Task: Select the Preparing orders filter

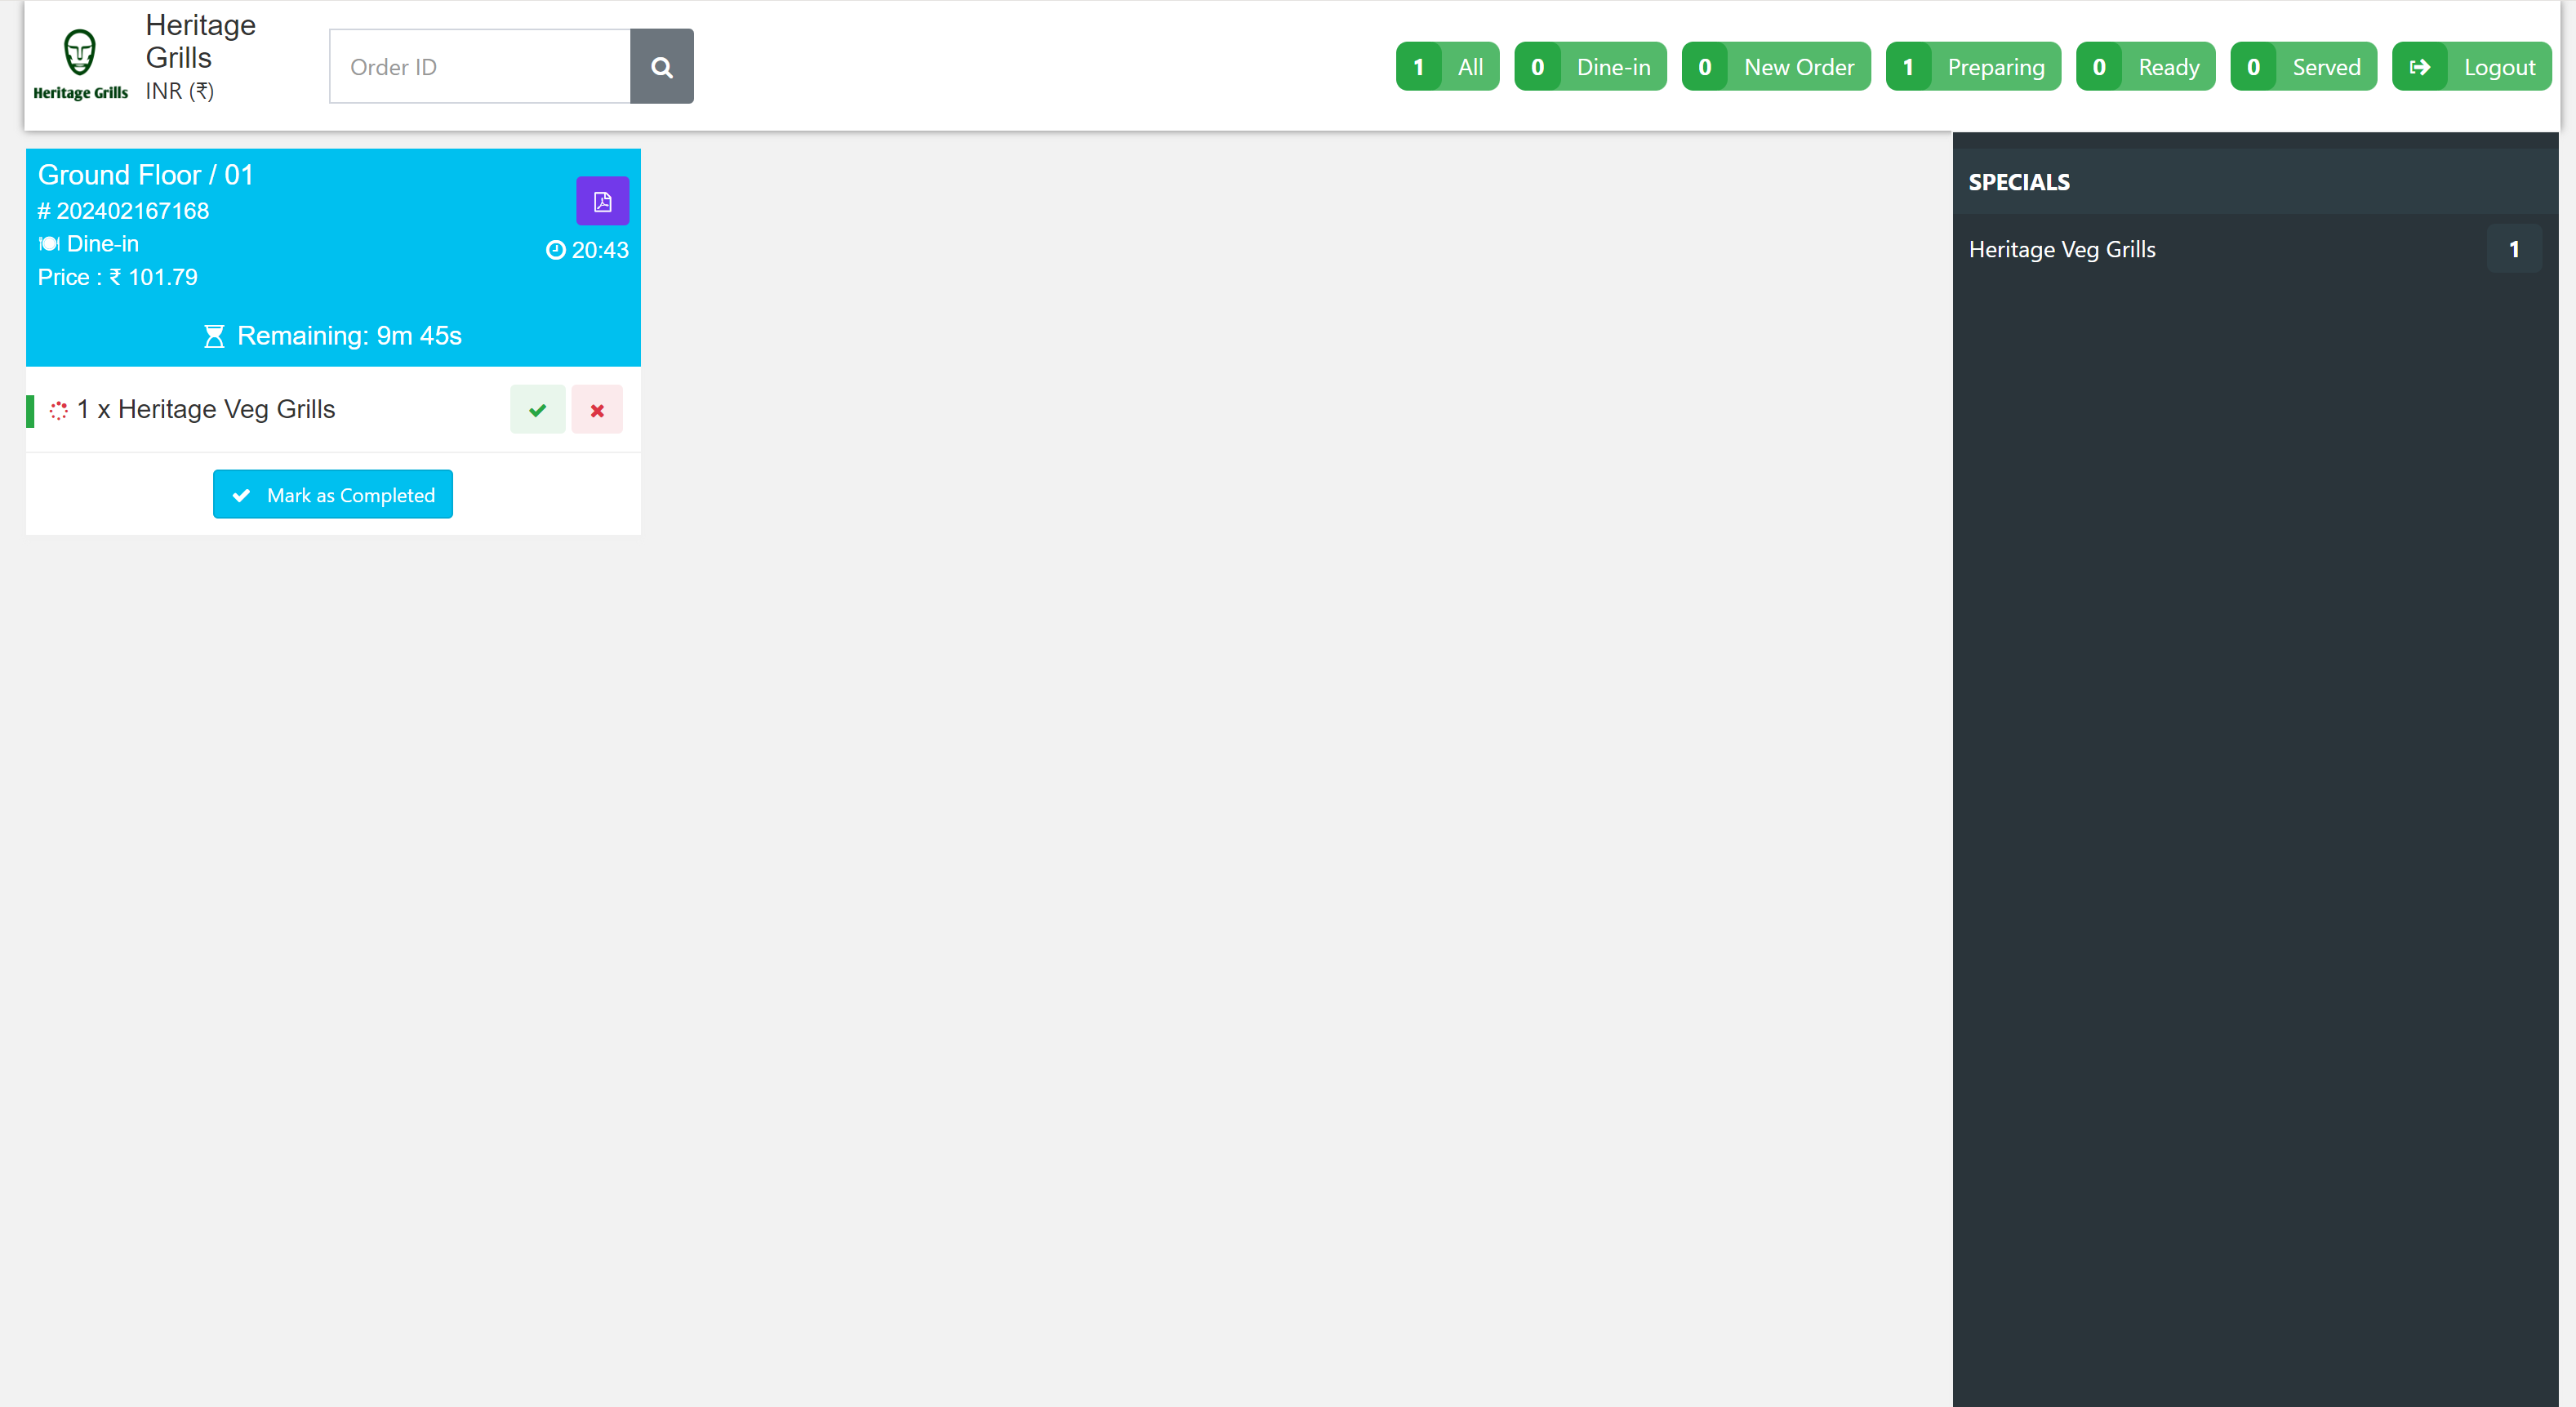Action: tap(1973, 67)
